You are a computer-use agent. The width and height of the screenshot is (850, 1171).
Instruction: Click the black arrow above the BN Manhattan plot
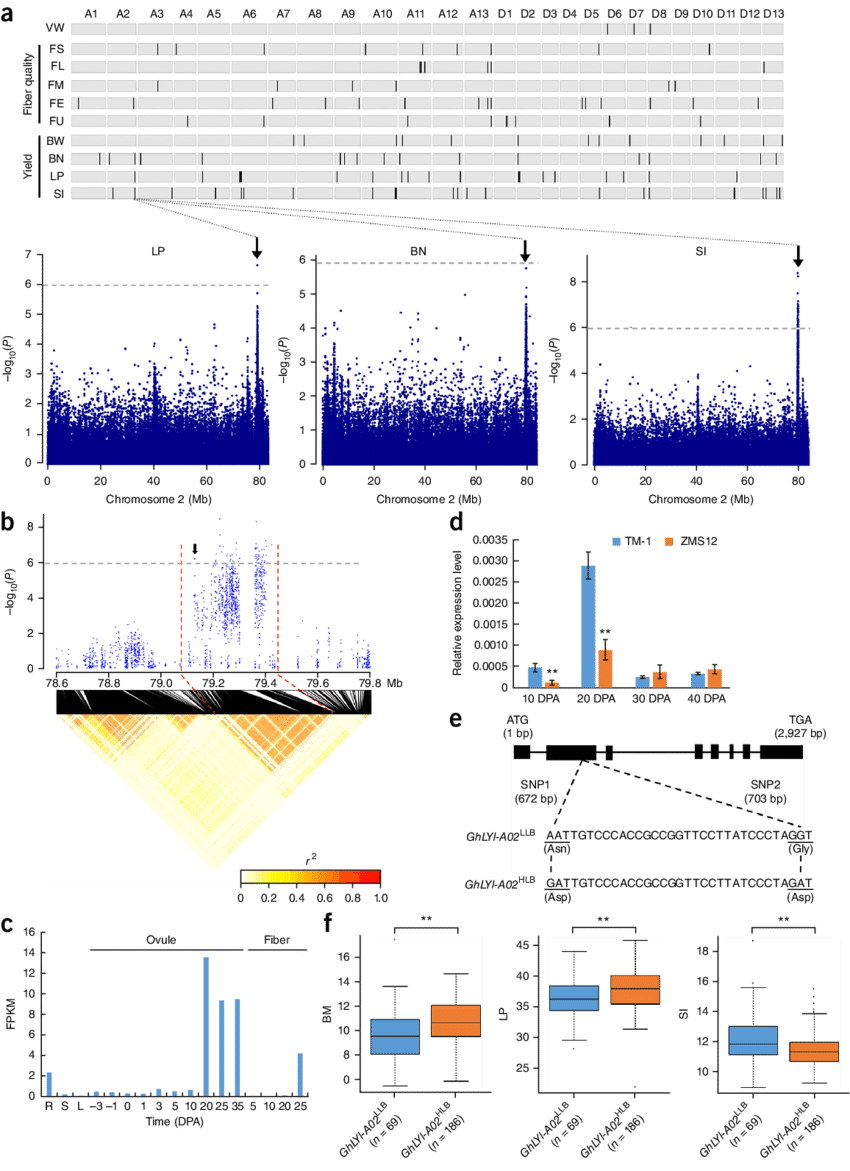pos(525,251)
